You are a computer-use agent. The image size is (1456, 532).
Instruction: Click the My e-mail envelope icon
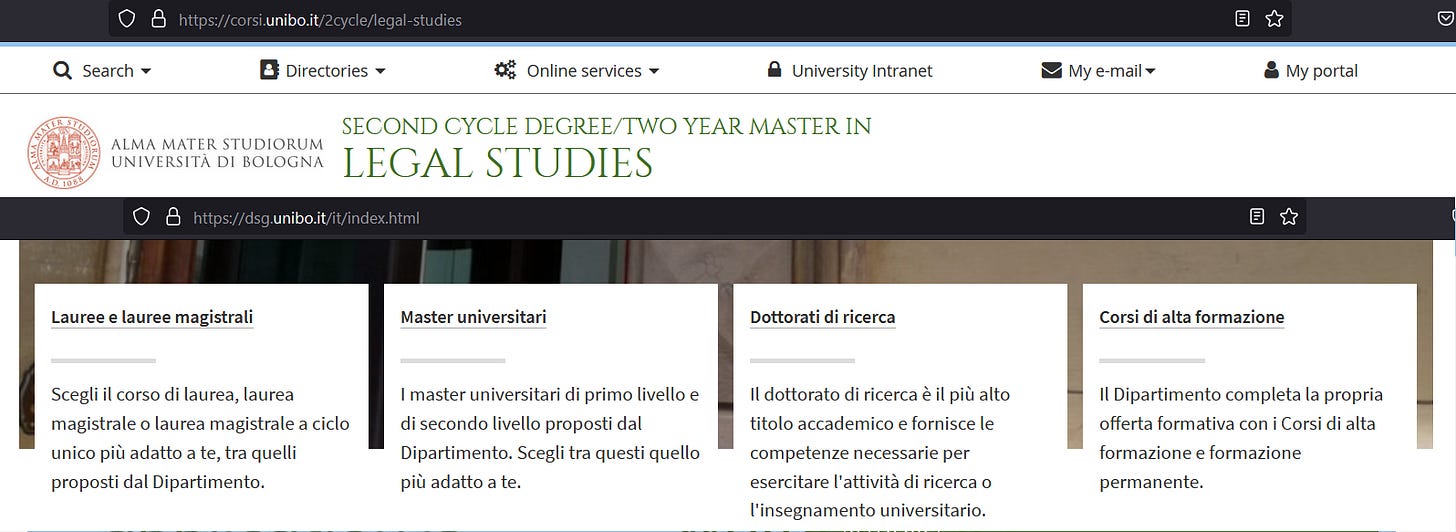(1051, 71)
